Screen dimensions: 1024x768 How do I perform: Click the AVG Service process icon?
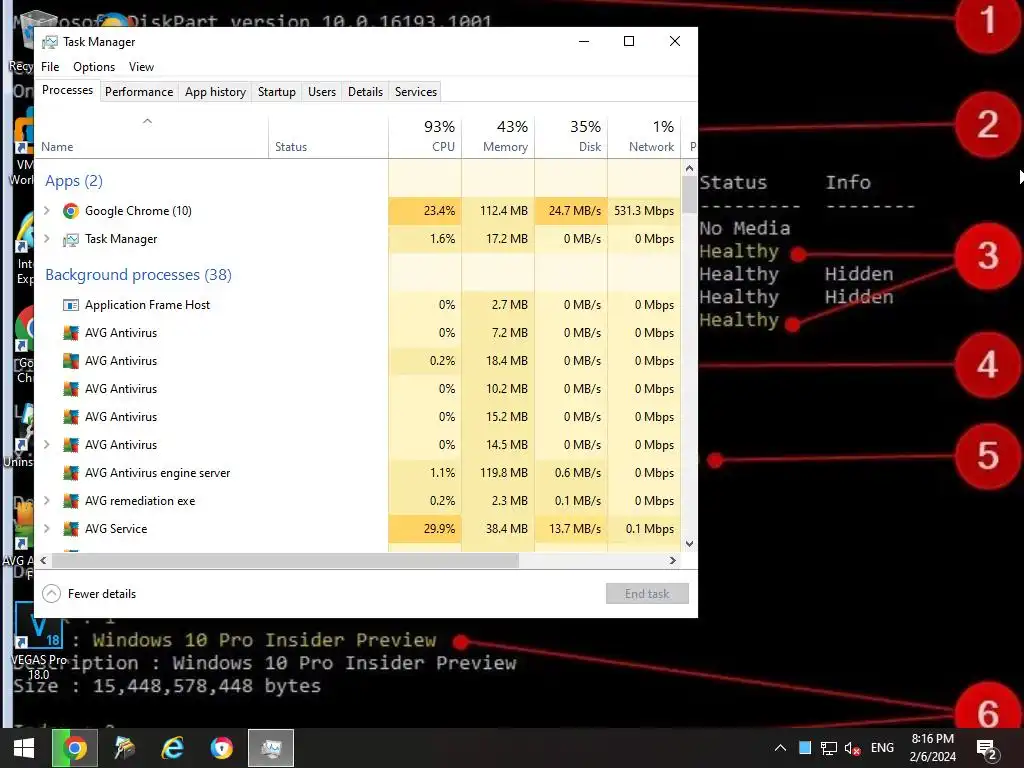(71, 529)
